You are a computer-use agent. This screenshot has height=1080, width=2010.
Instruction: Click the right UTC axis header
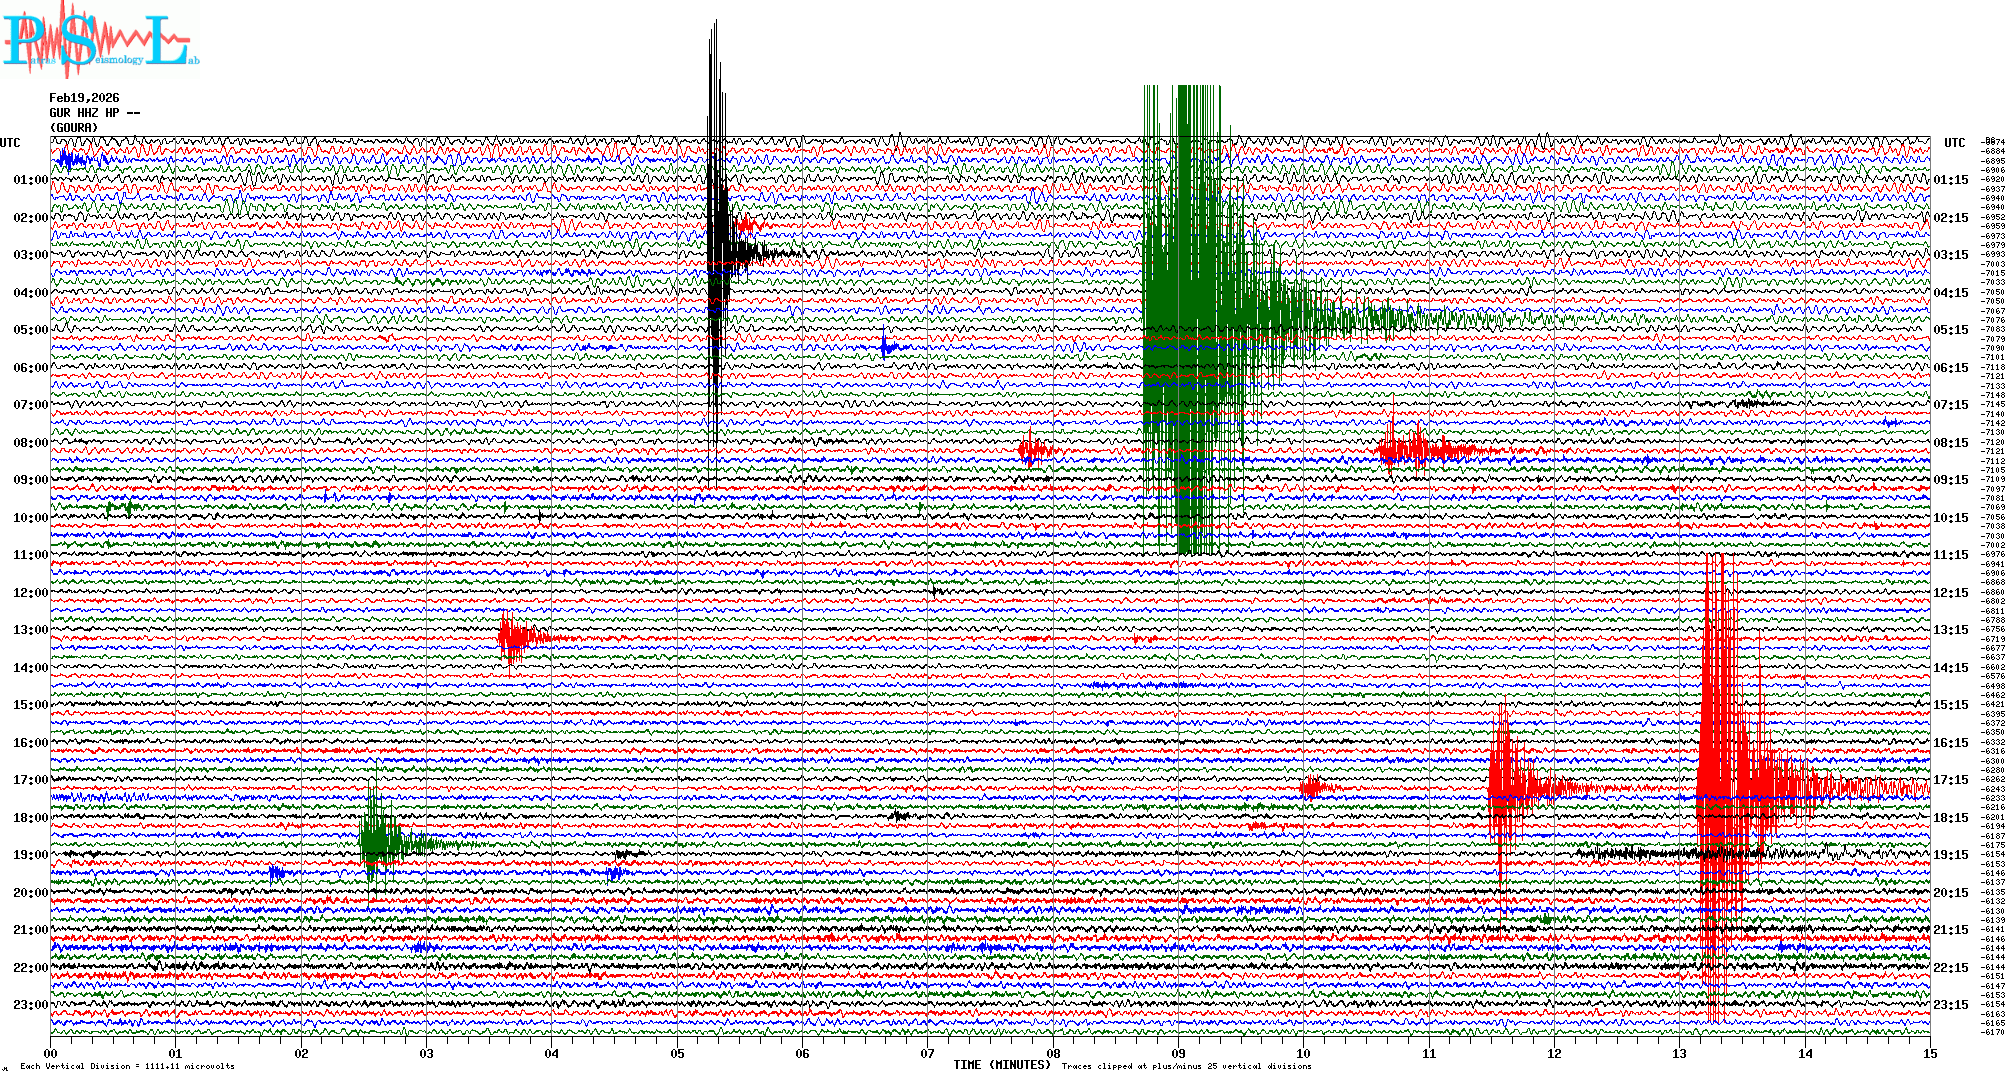pyautogui.click(x=1954, y=143)
